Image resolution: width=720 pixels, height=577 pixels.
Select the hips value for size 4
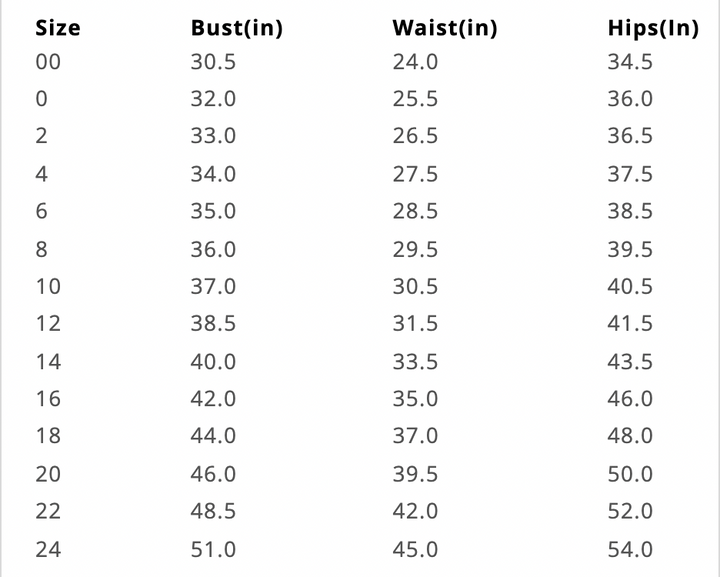click(x=630, y=174)
